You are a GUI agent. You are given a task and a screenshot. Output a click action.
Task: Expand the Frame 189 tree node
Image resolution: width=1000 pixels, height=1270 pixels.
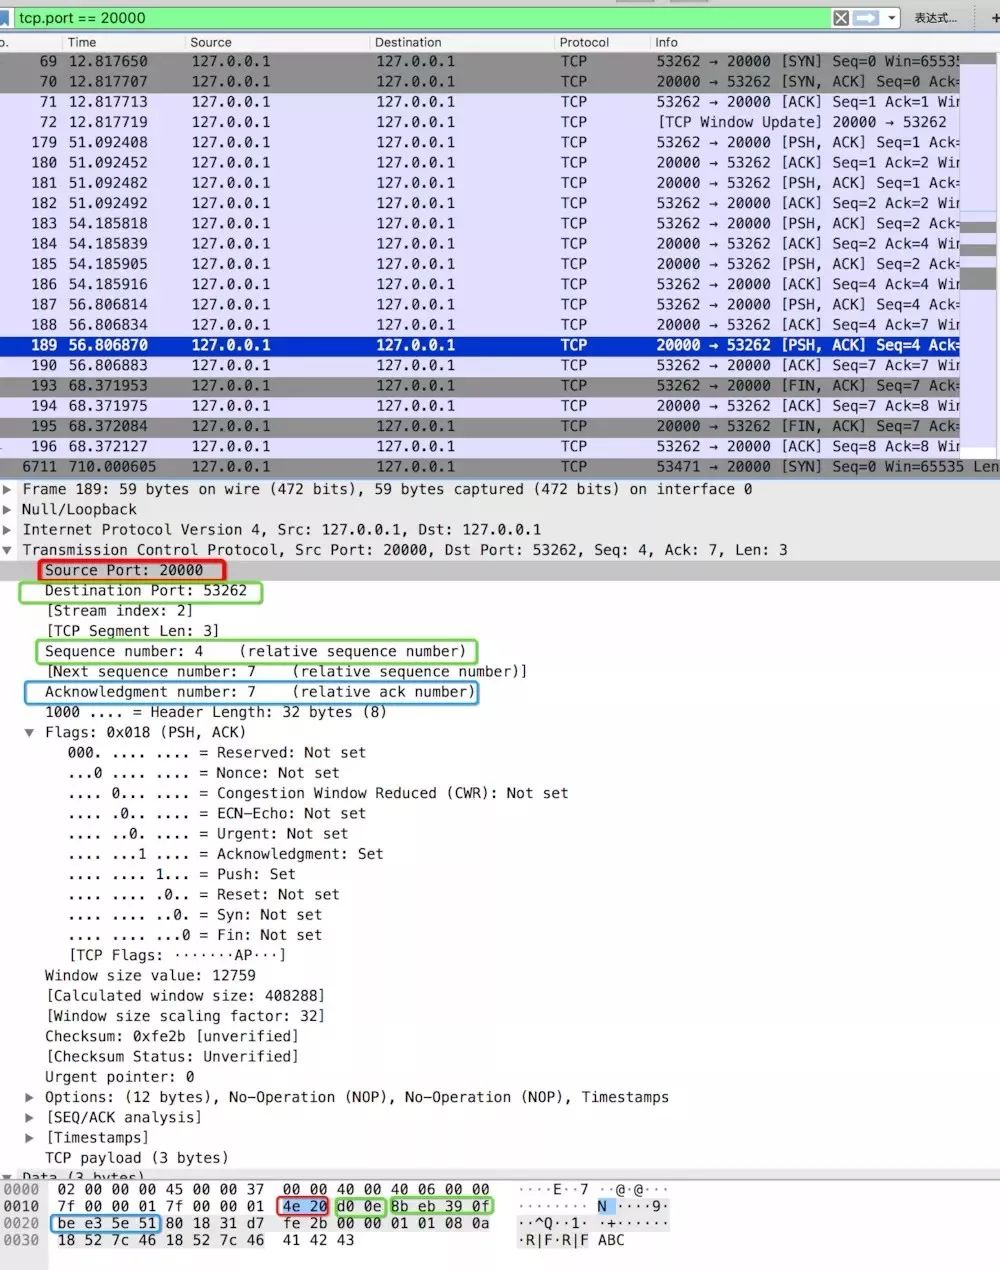tap(8, 489)
